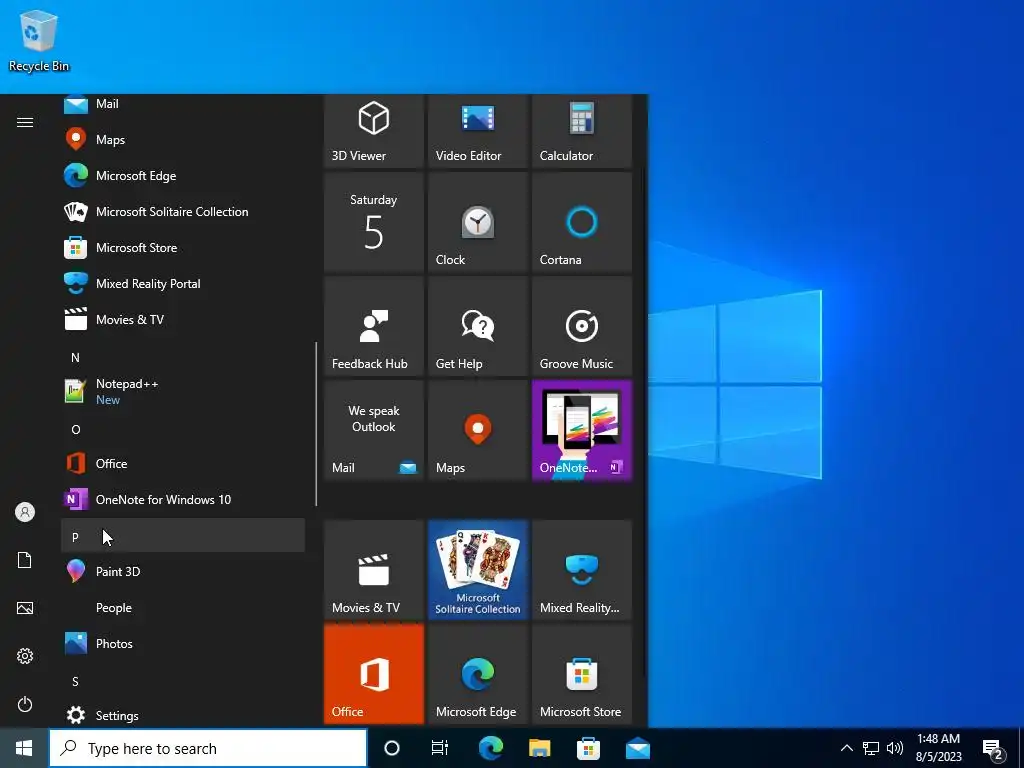Image resolution: width=1024 pixels, height=768 pixels.
Task: Launch the orange Office tile
Action: click(374, 673)
